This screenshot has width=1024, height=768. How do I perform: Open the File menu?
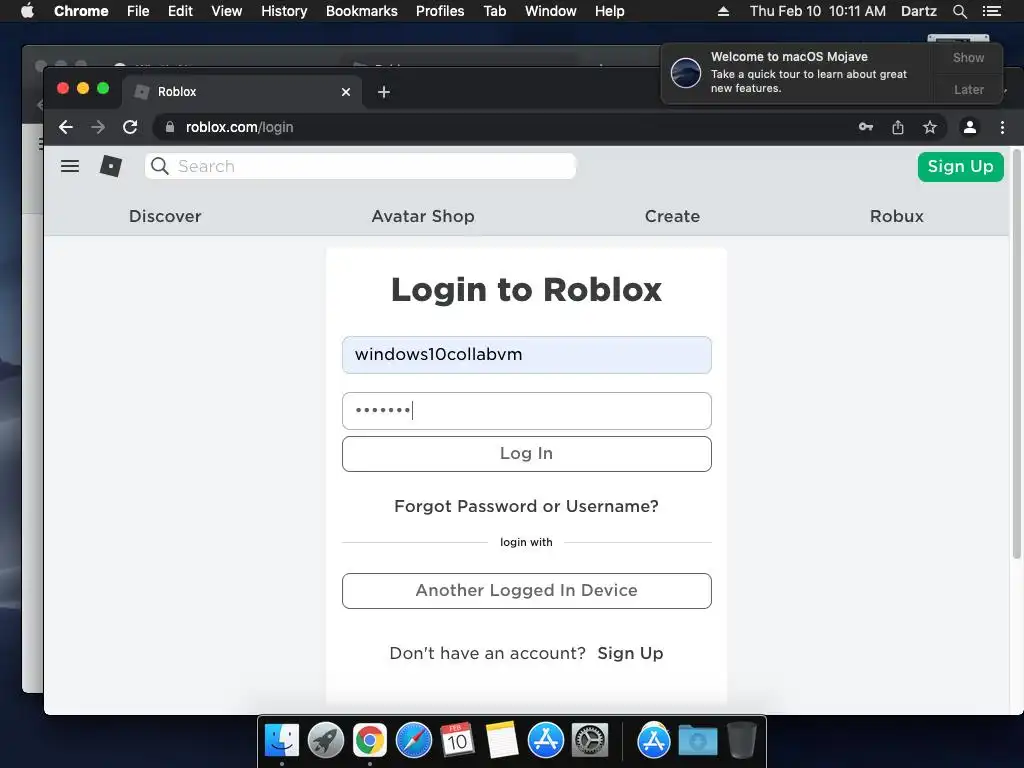pyautogui.click(x=138, y=11)
